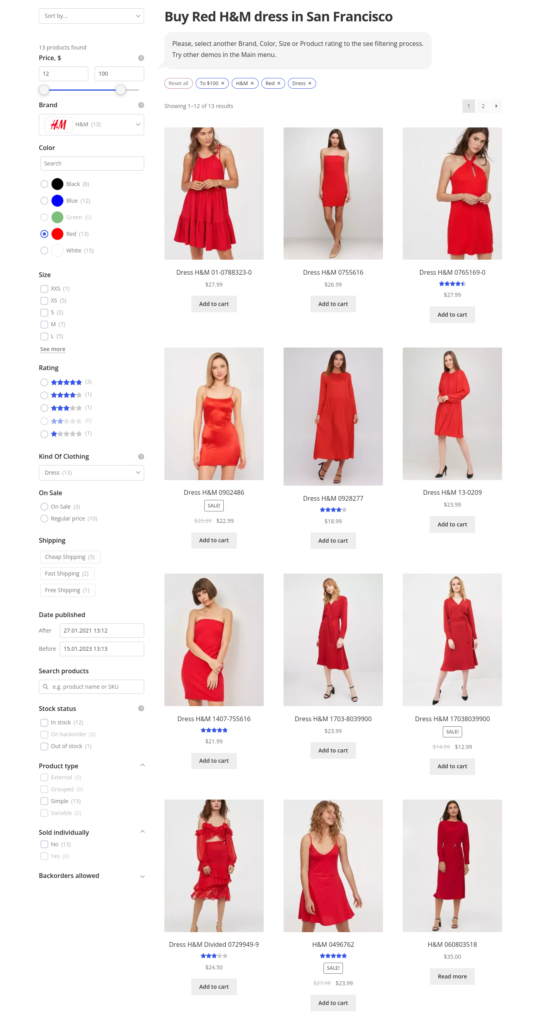Click the Color search input field
Image resolution: width=535 pixels, height=1024 pixels.
coord(91,163)
